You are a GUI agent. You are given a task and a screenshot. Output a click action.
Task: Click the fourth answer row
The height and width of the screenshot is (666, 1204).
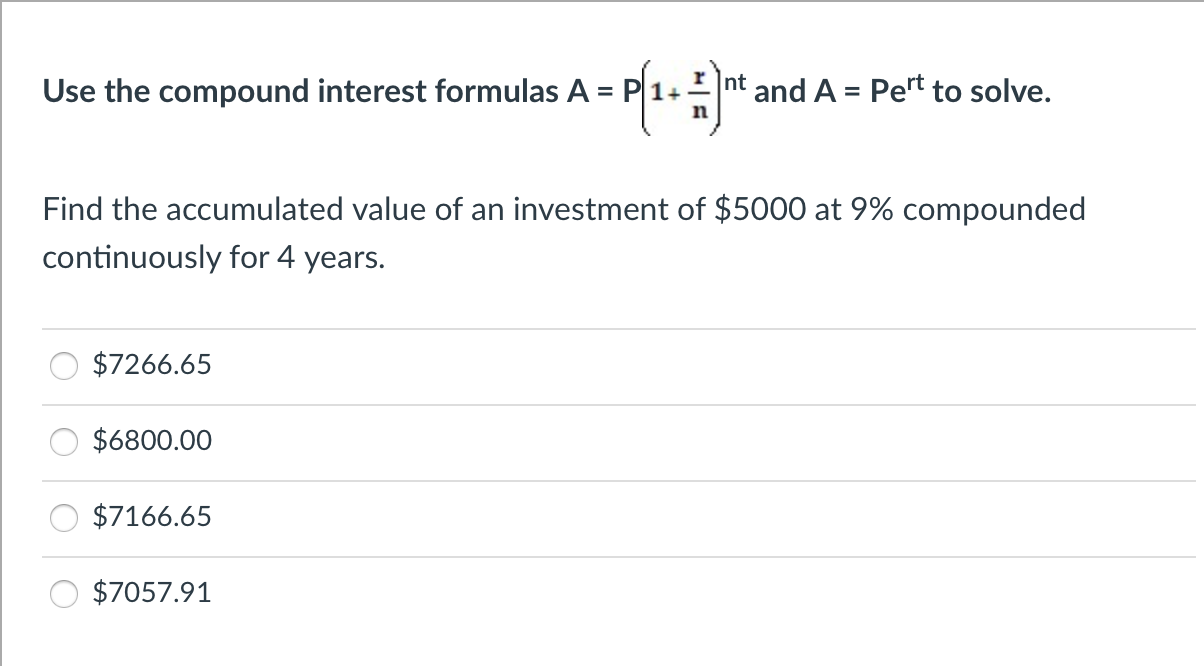tap(400, 593)
